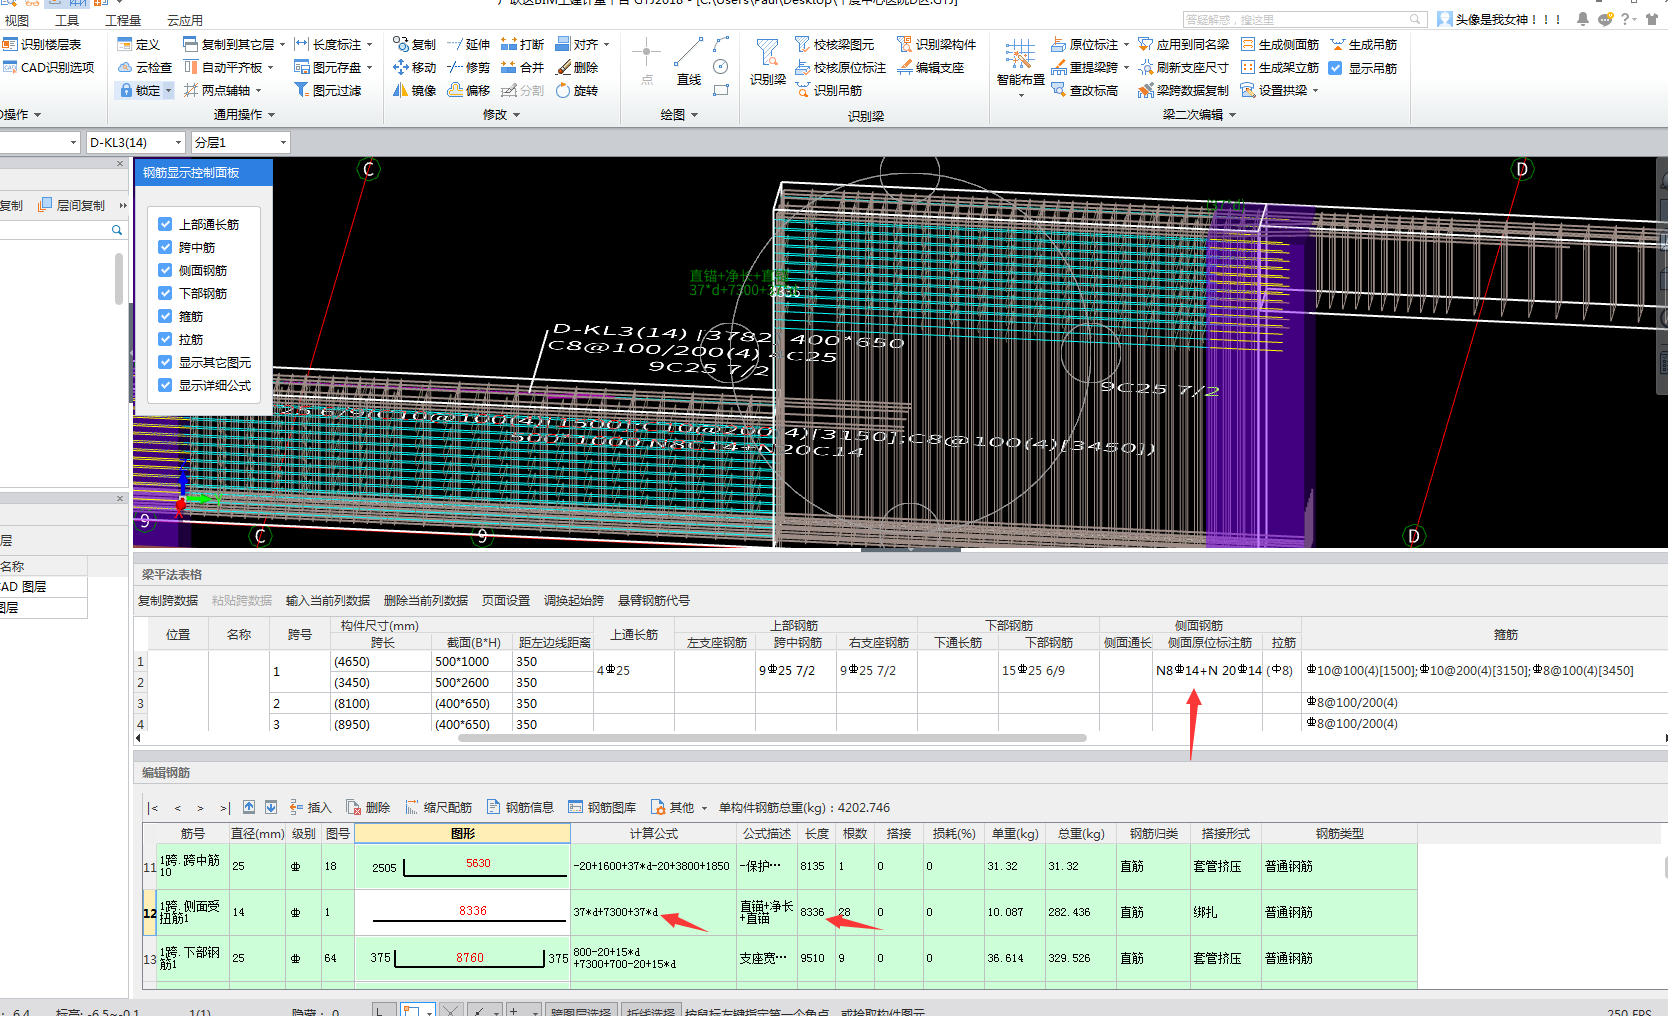
Task: Click the 镜像 (mirror) tool icon
Action: click(401, 91)
